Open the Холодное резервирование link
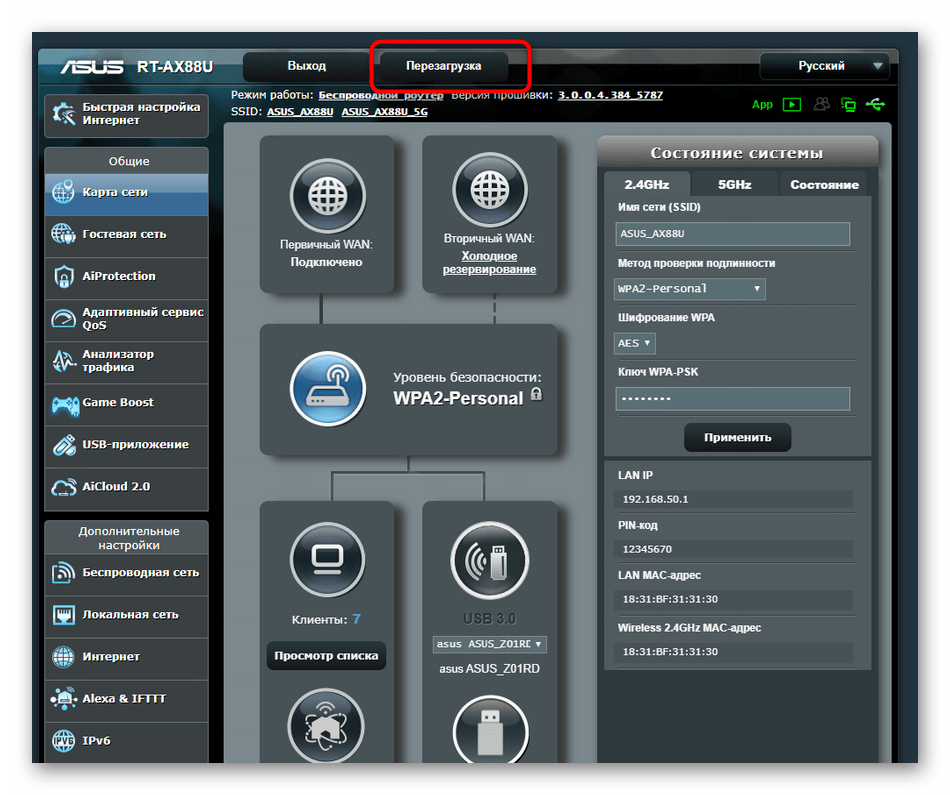Viewport: 950px width, 795px height. [490, 263]
